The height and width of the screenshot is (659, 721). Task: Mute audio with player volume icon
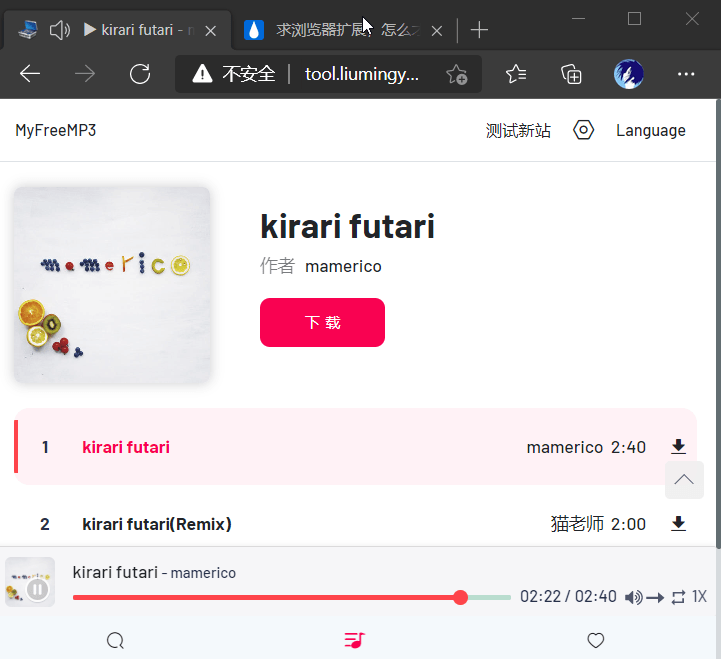[634, 597]
